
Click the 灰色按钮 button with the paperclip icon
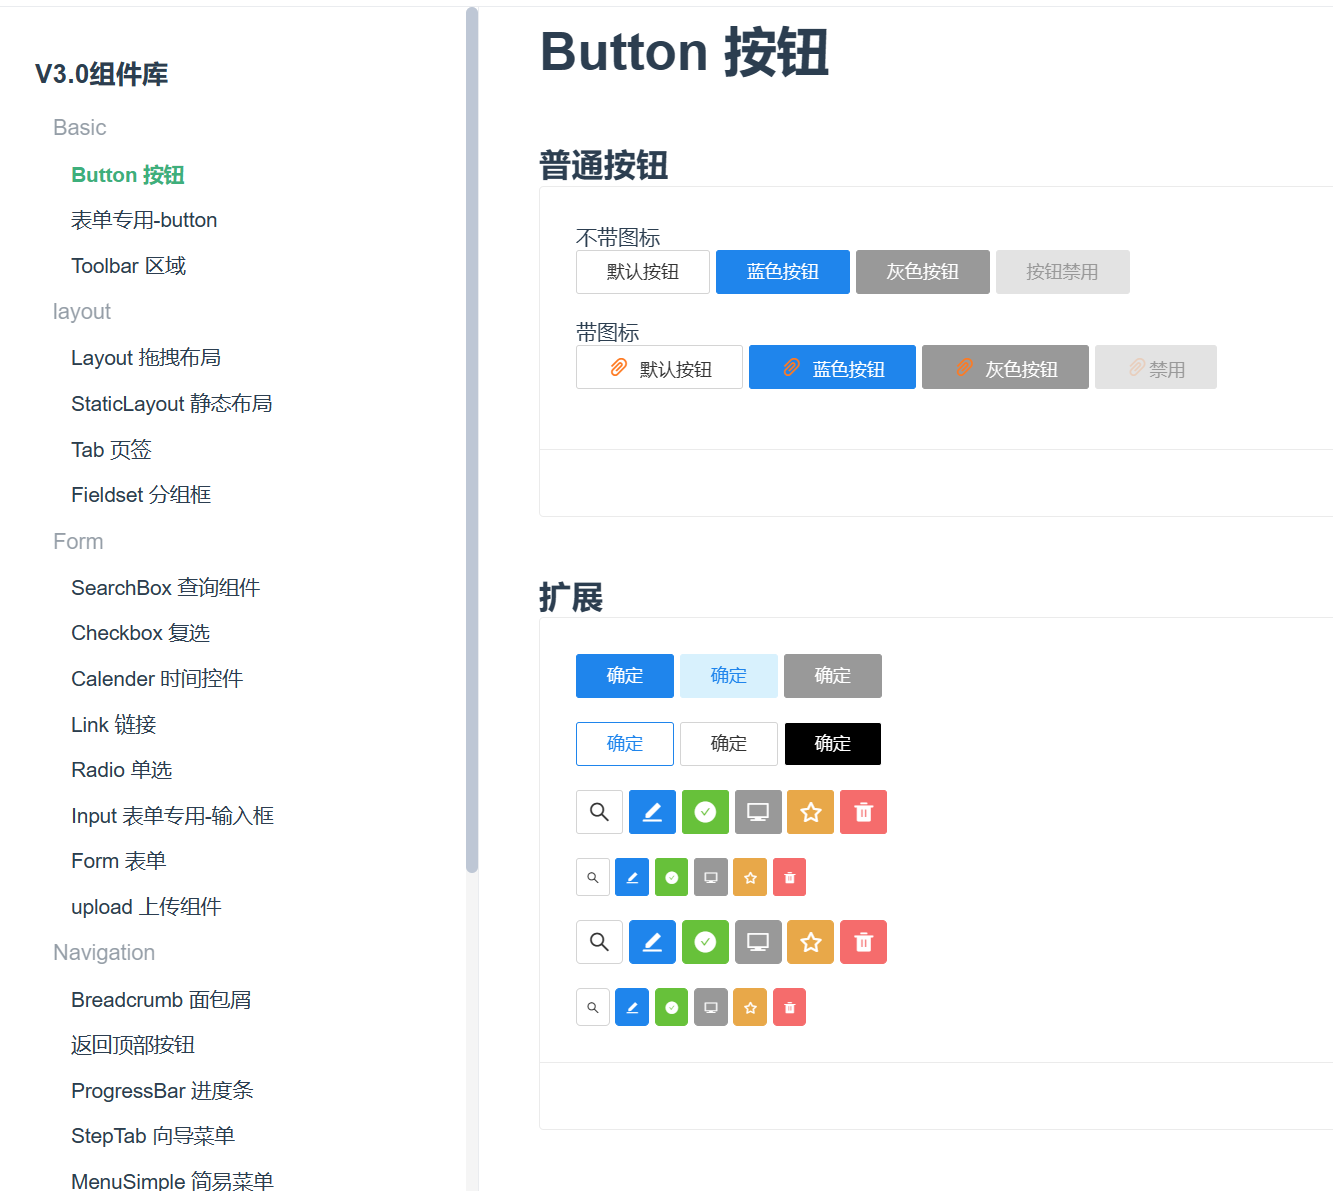(1005, 367)
